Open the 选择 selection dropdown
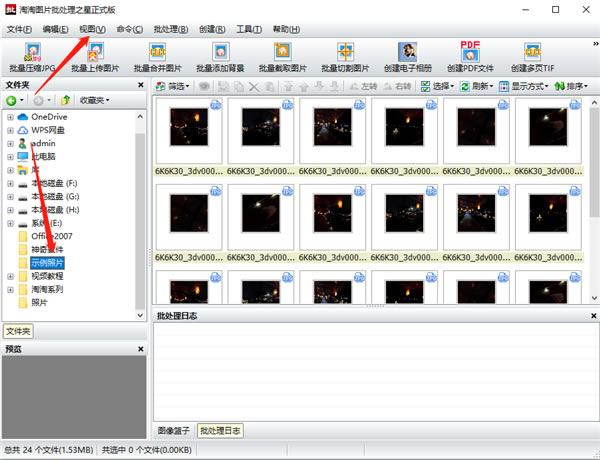600x460 pixels. pyautogui.click(x=437, y=86)
